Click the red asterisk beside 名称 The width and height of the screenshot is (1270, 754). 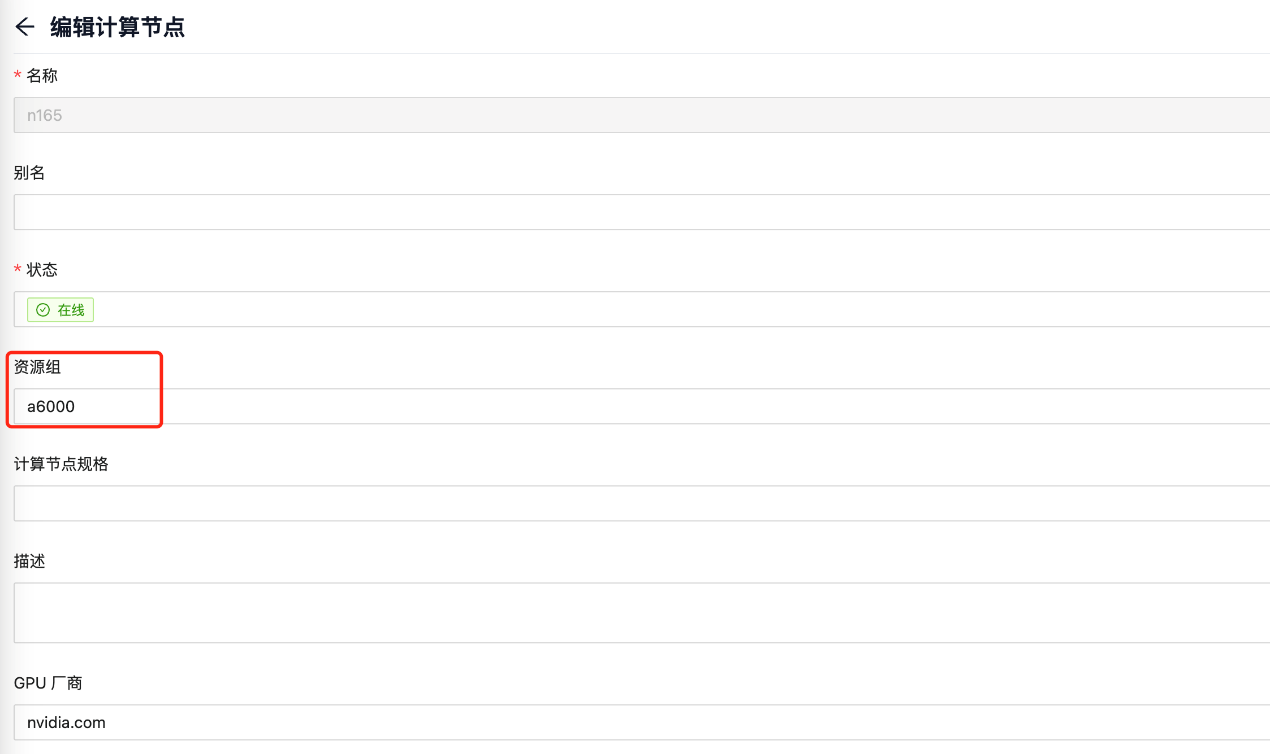17,76
